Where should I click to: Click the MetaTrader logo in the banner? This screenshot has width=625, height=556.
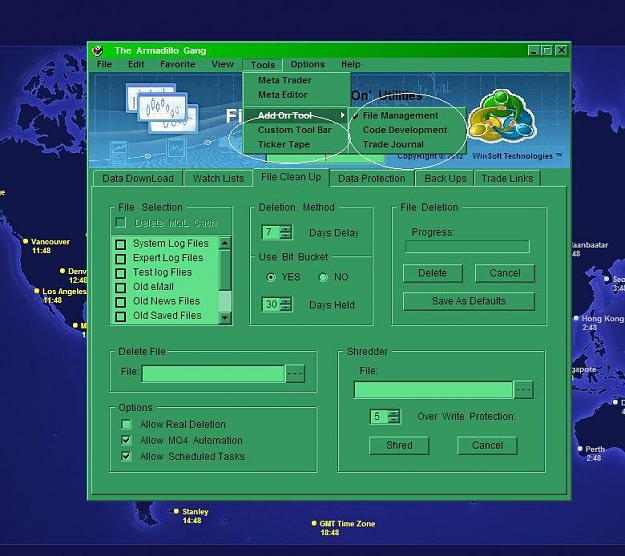coord(501,117)
